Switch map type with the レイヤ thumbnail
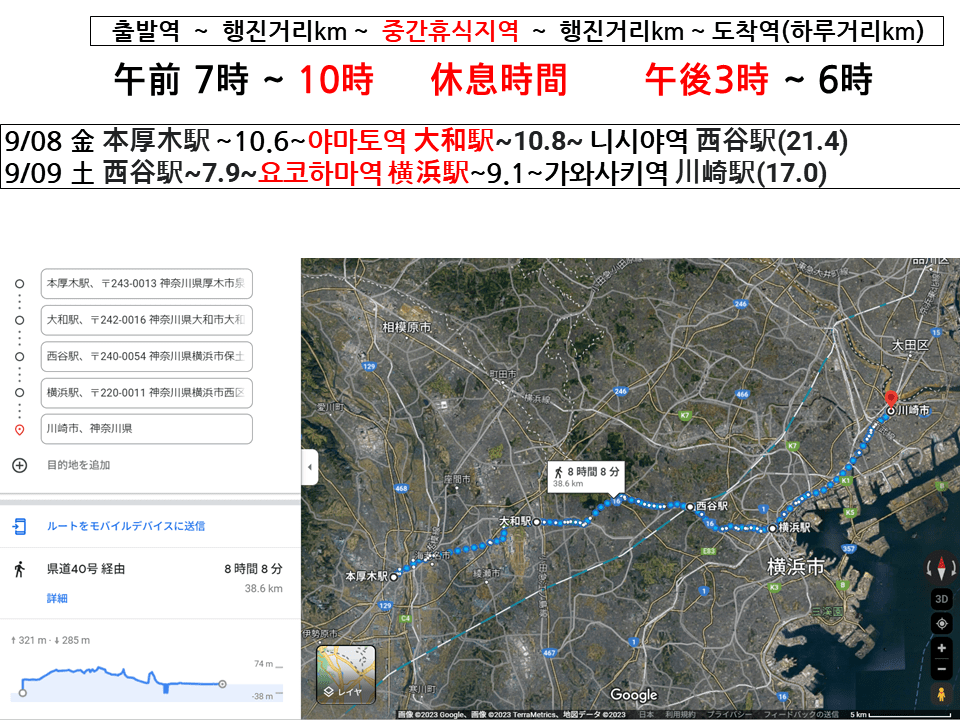960x720 pixels. [x=345, y=675]
